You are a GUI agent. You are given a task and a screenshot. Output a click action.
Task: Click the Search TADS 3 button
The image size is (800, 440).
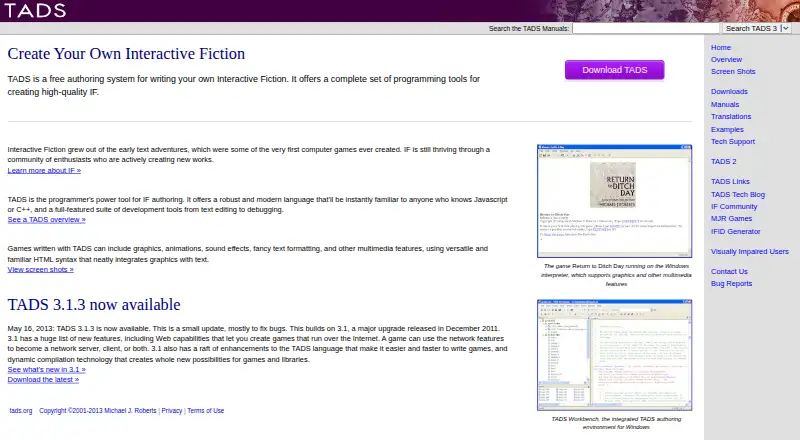coord(751,29)
